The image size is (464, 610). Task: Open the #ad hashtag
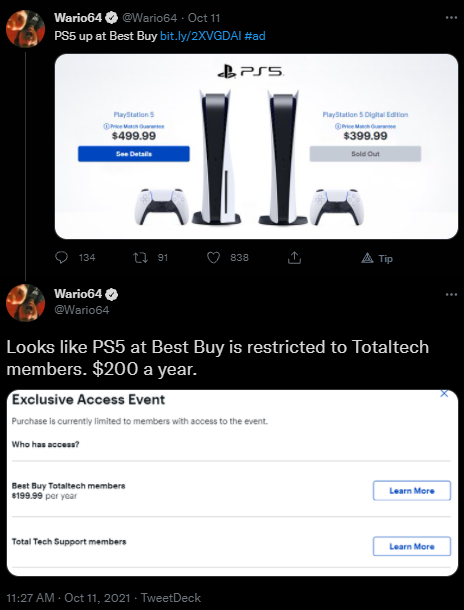tap(255, 36)
